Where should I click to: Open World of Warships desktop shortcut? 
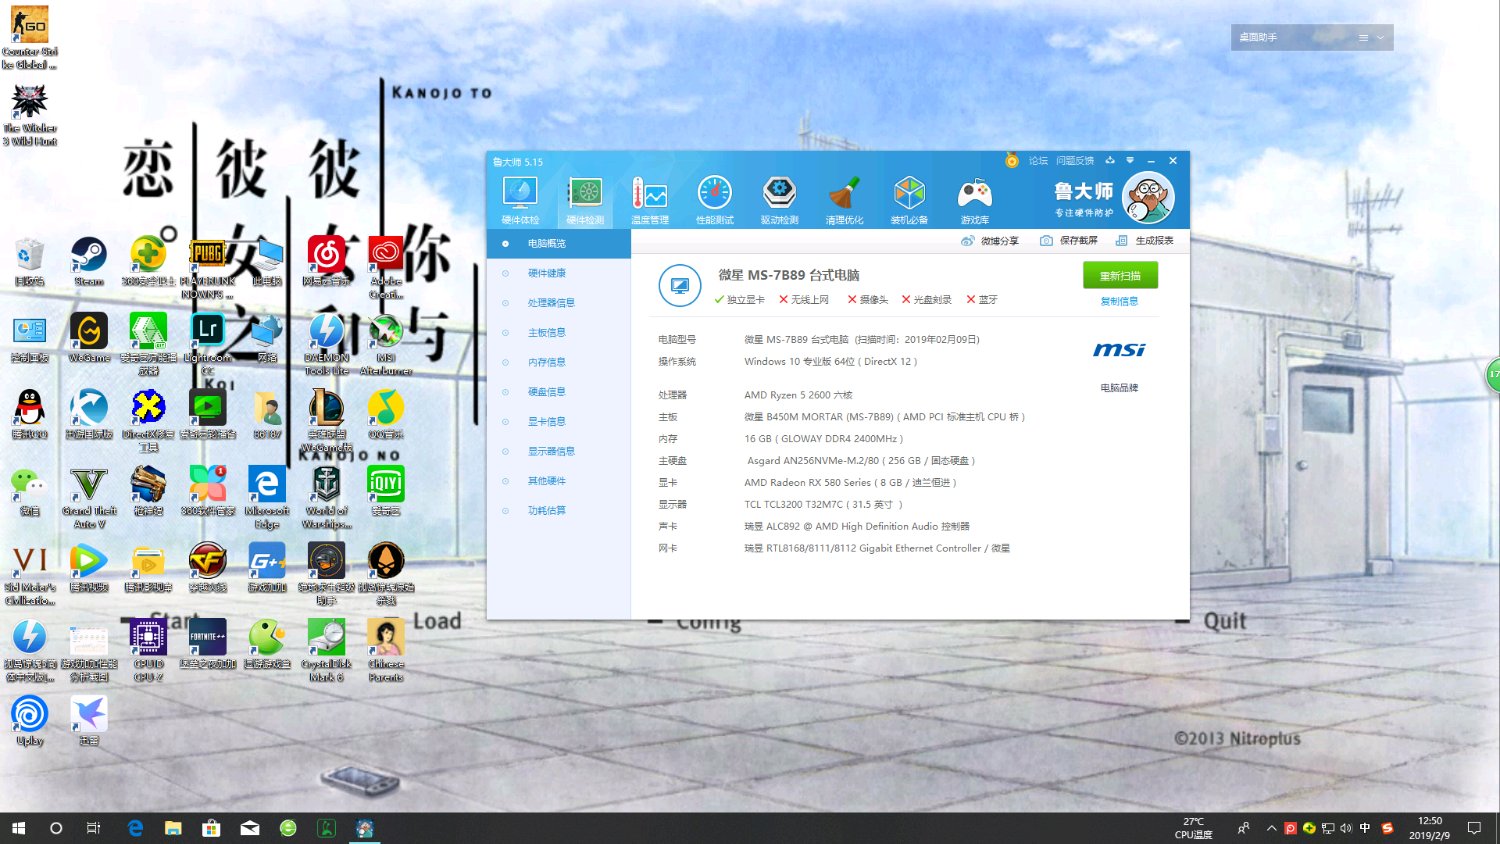pyautogui.click(x=327, y=498)
